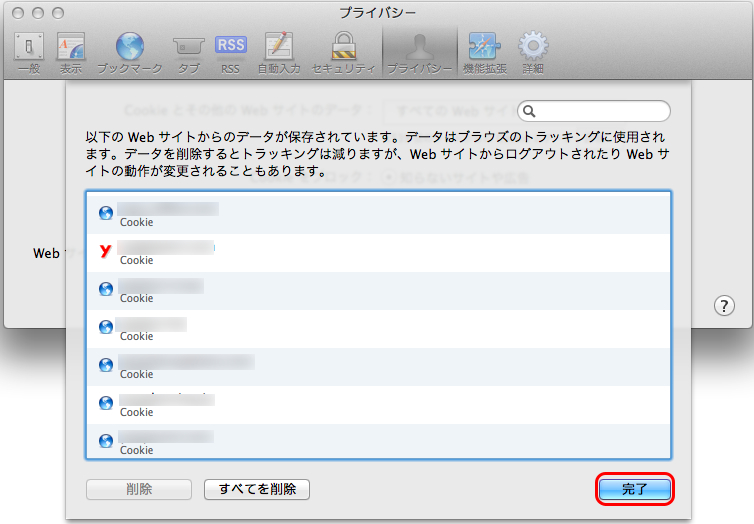The height and width of the screenshot is (524, 754).
Task: Open the 表示 (Appearance) preferences pane
Action: 71,52
